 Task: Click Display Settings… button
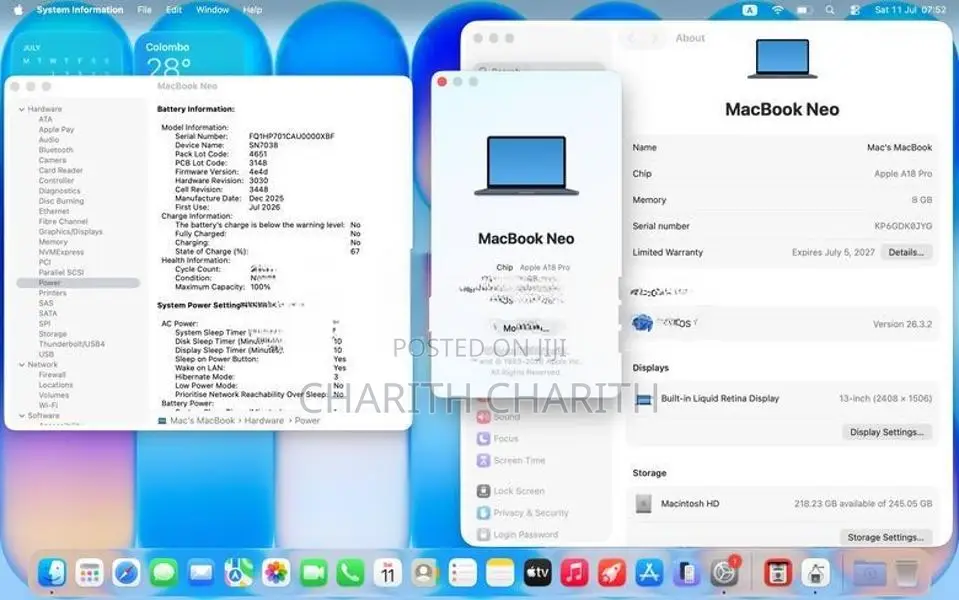point(887,432)
